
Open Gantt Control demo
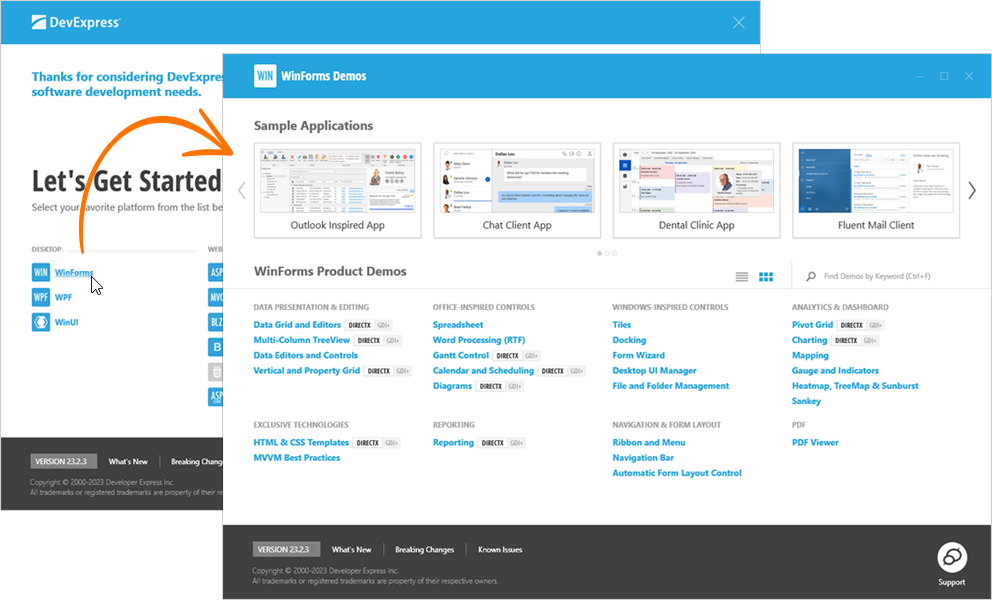(x=461, y=355)
